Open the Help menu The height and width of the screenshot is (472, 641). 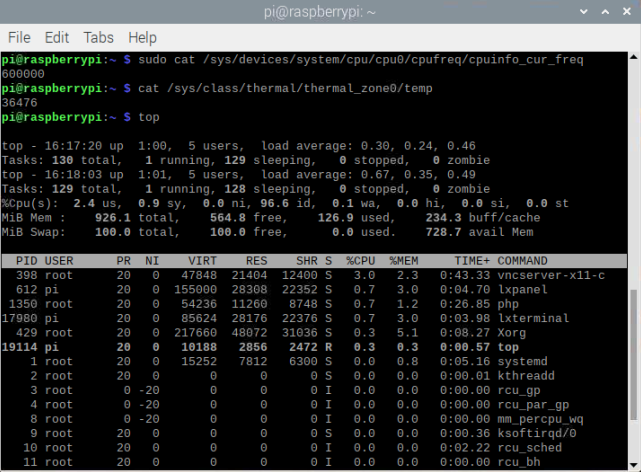pyautogui.click(x=142, y=38)
